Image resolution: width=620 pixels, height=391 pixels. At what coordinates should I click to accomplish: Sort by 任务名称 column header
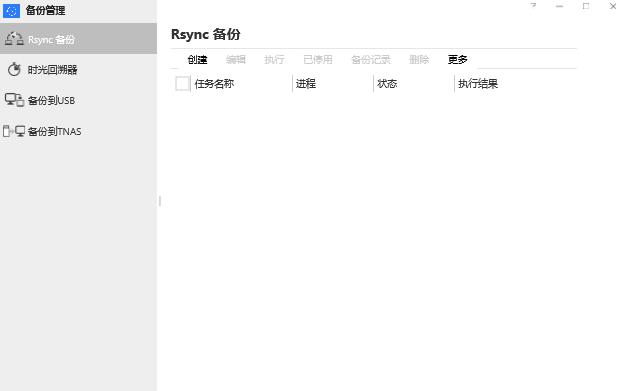click(x=214, y=83)
